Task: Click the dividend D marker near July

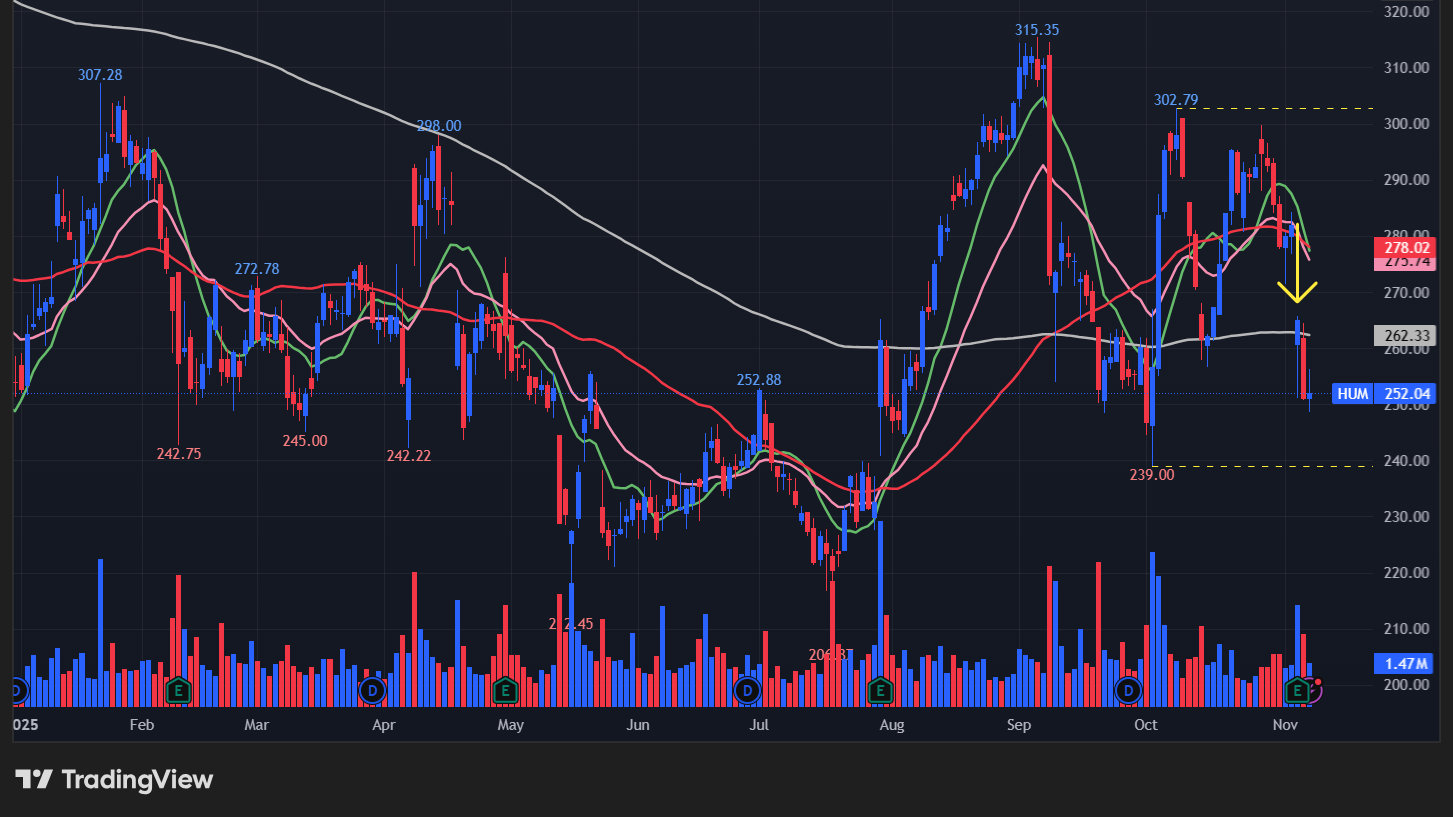Action: pos(746,690)
